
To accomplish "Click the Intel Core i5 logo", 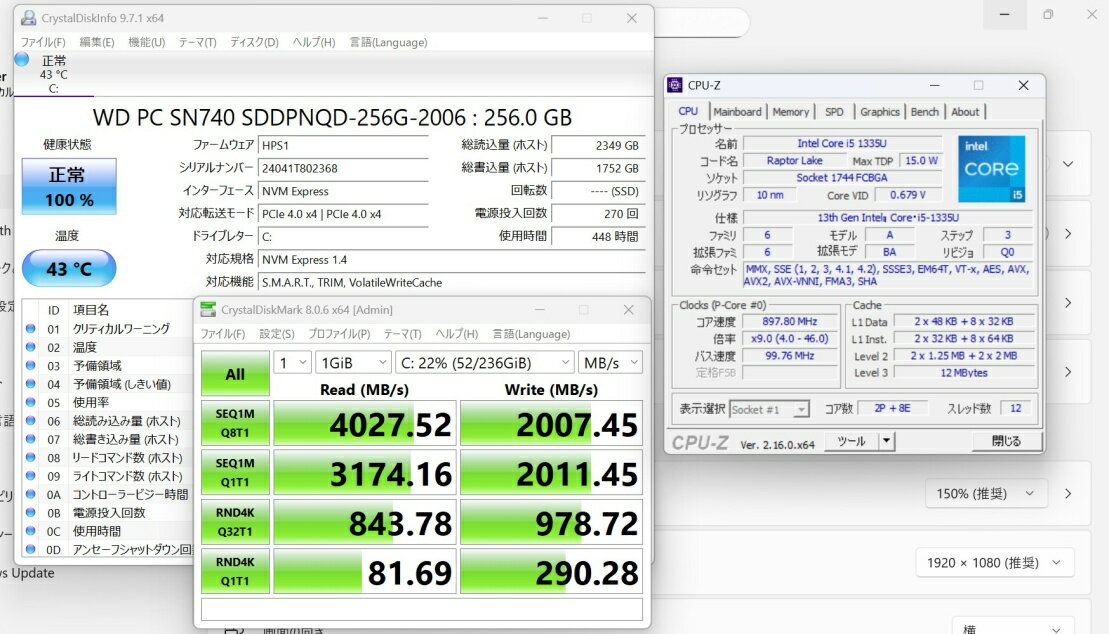I will pos(991,169).
